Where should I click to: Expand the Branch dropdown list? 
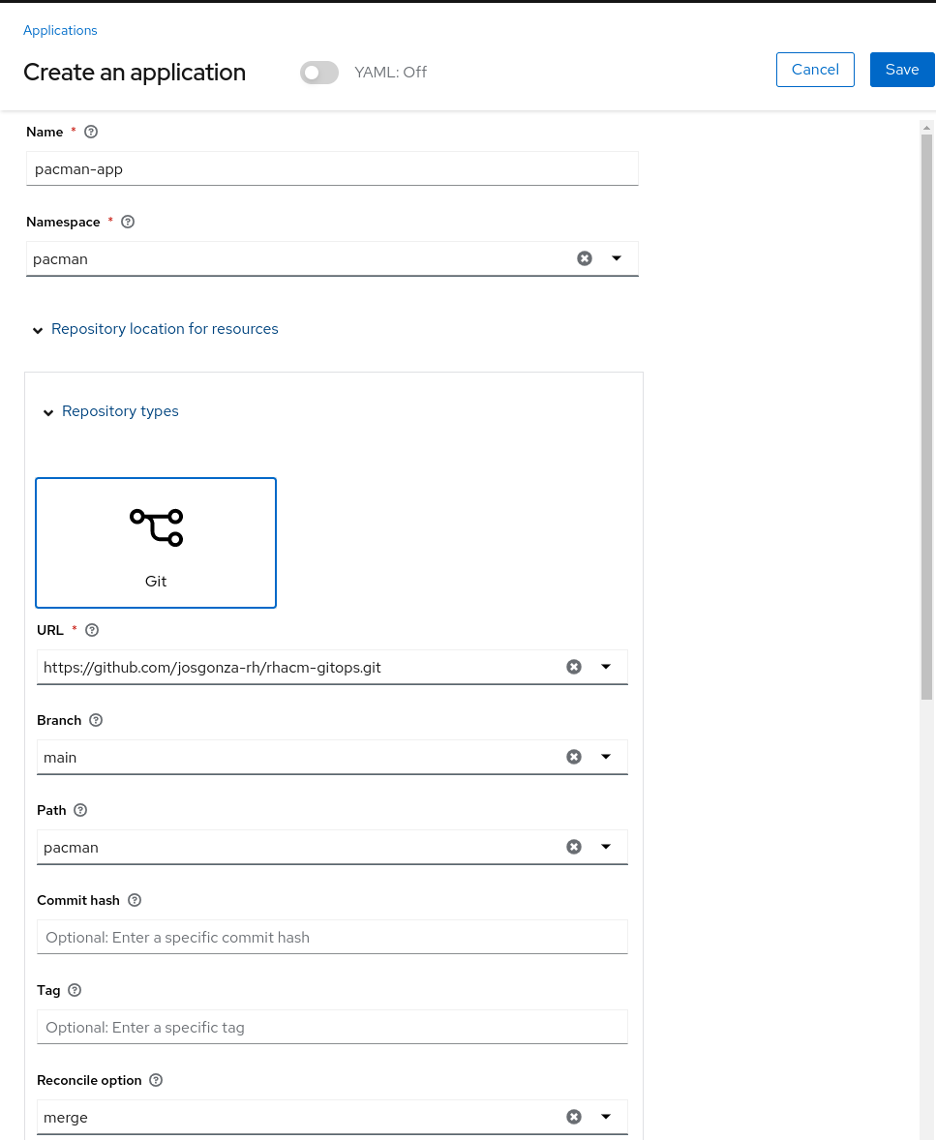click(605, 757)
